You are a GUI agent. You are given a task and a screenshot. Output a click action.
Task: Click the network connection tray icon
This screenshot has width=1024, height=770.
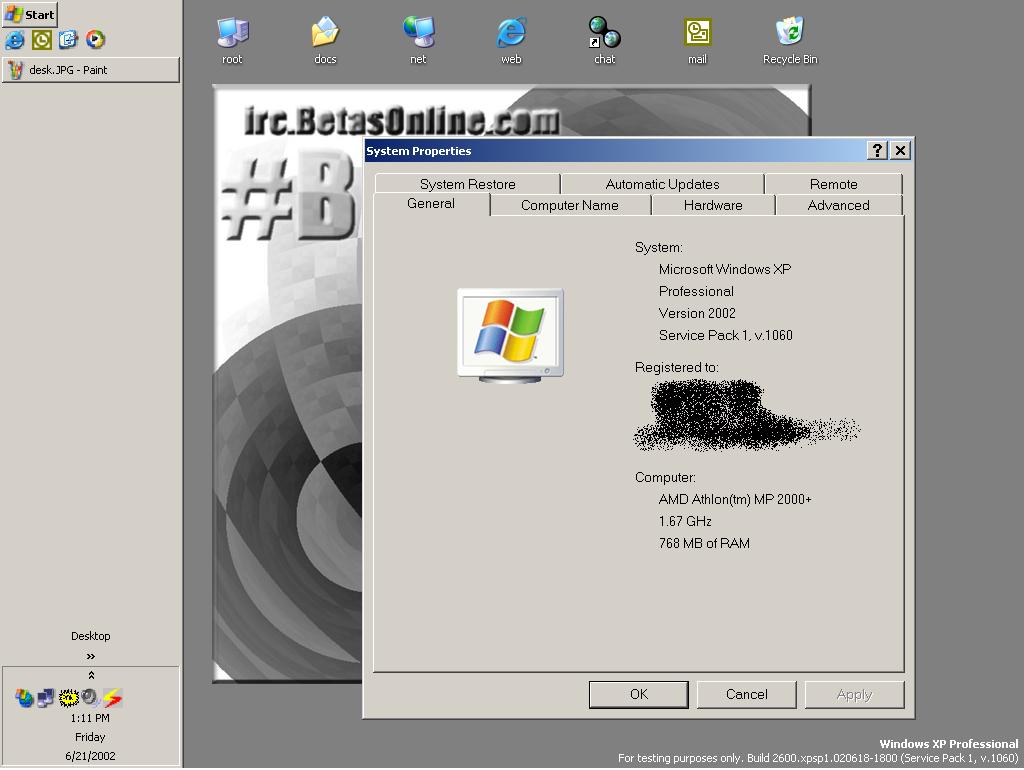[x=46, y=697]
